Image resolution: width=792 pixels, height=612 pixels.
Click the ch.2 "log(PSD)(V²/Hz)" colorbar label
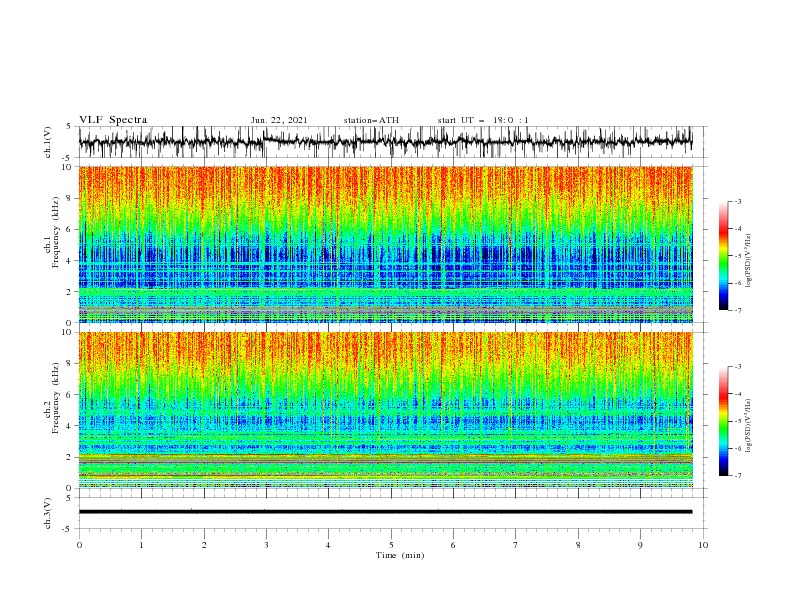pyautogui.click(x=748, y=426)
